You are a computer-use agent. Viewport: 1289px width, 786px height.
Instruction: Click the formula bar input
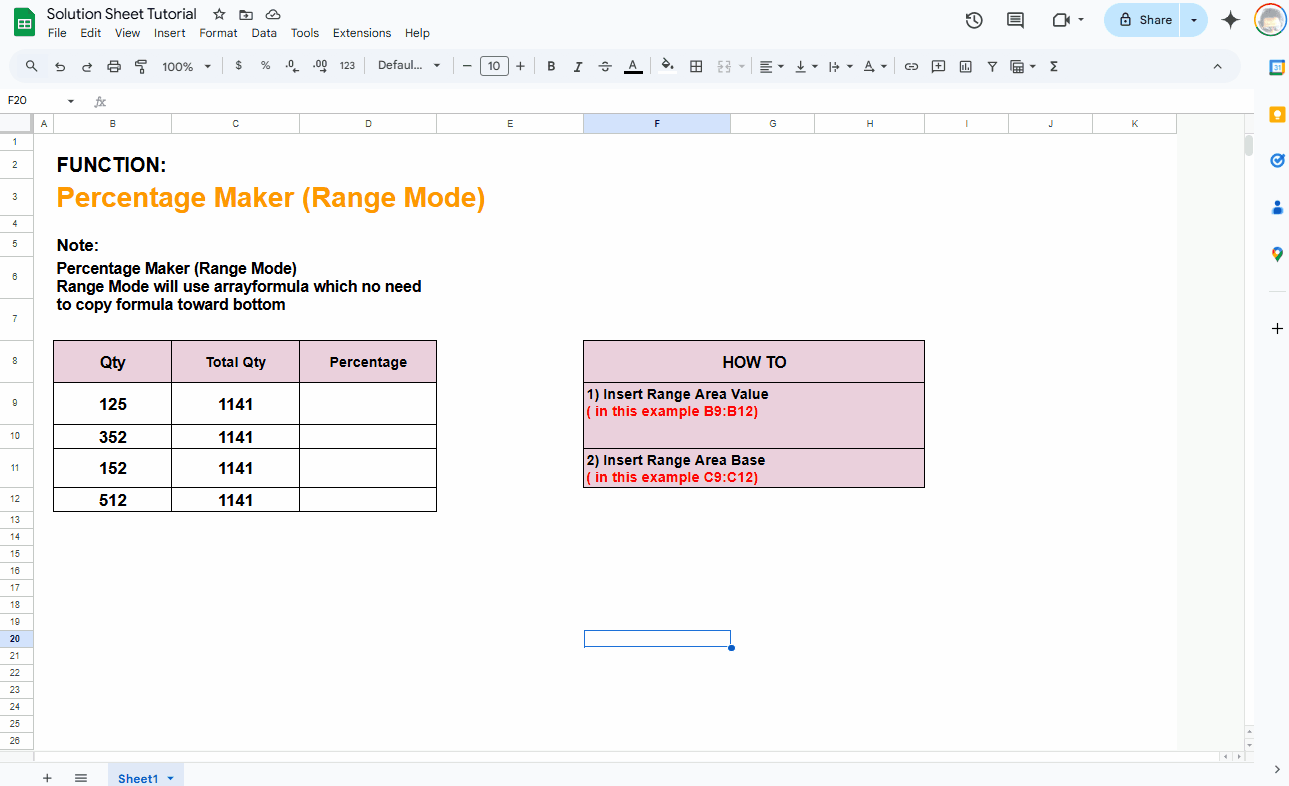(680, 101)
